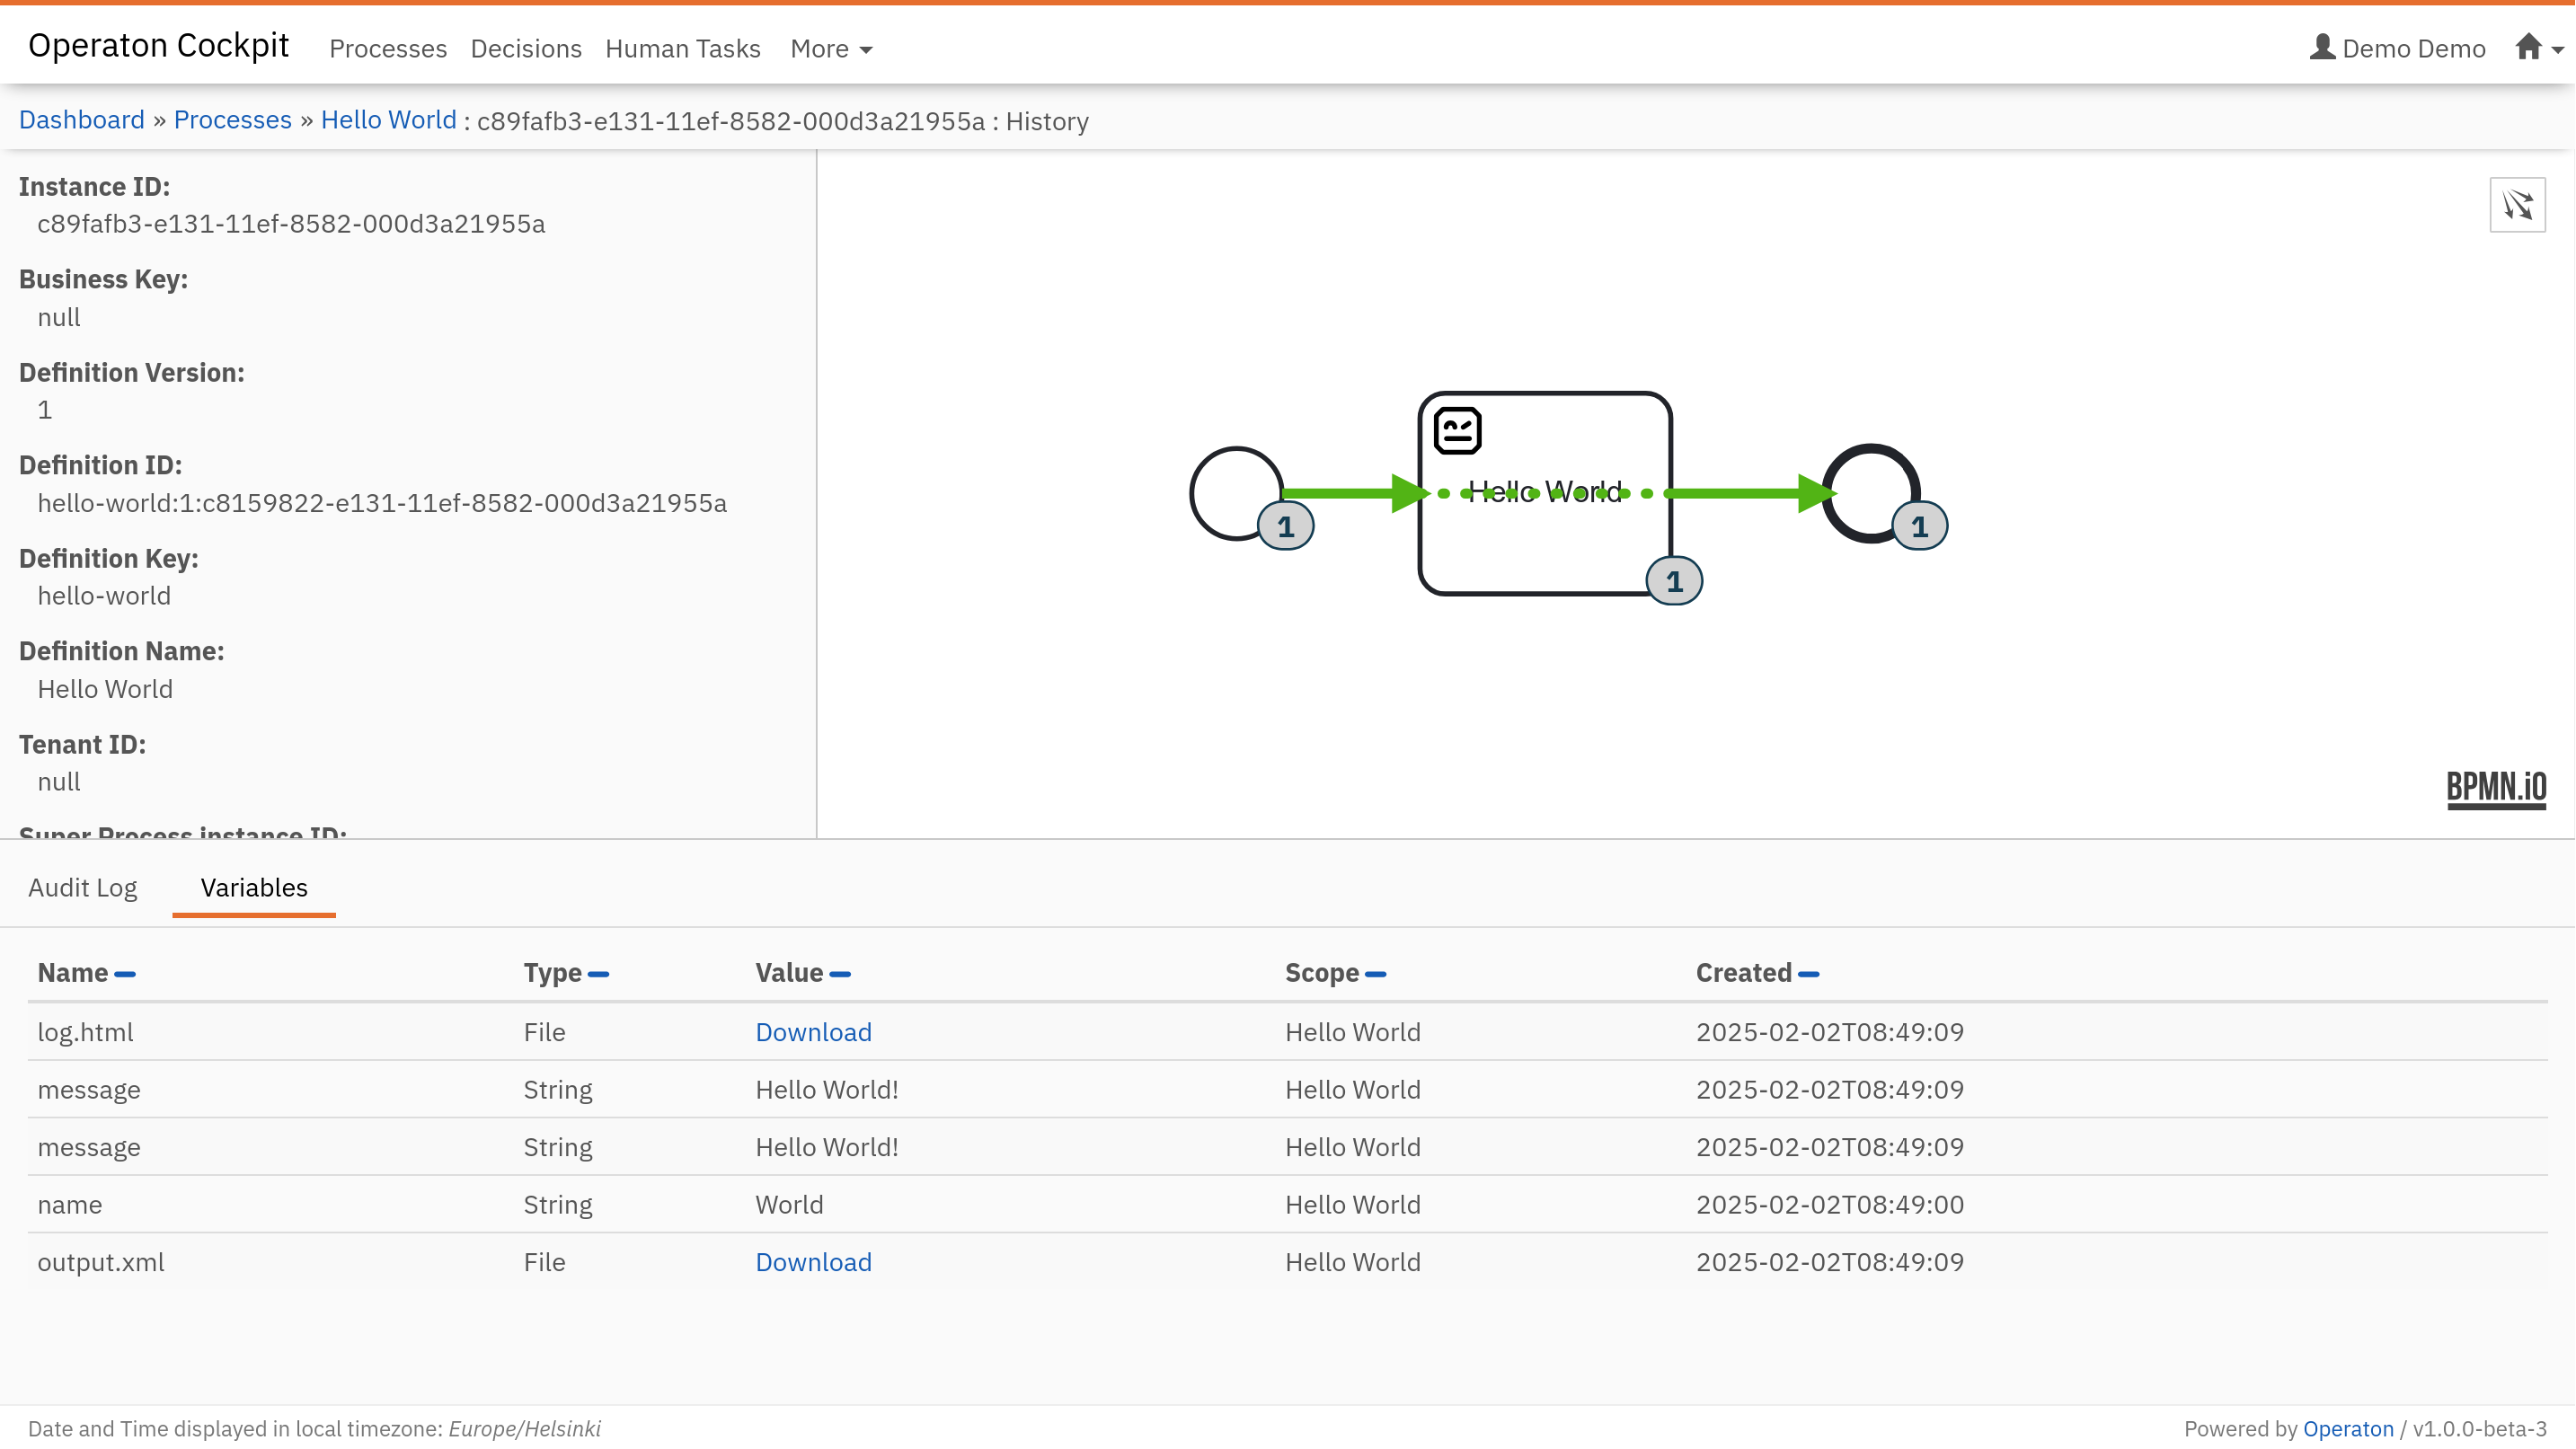Click the robot task icon in diagram
The image size is (2576, 1449).
[x=1457, y=431]
